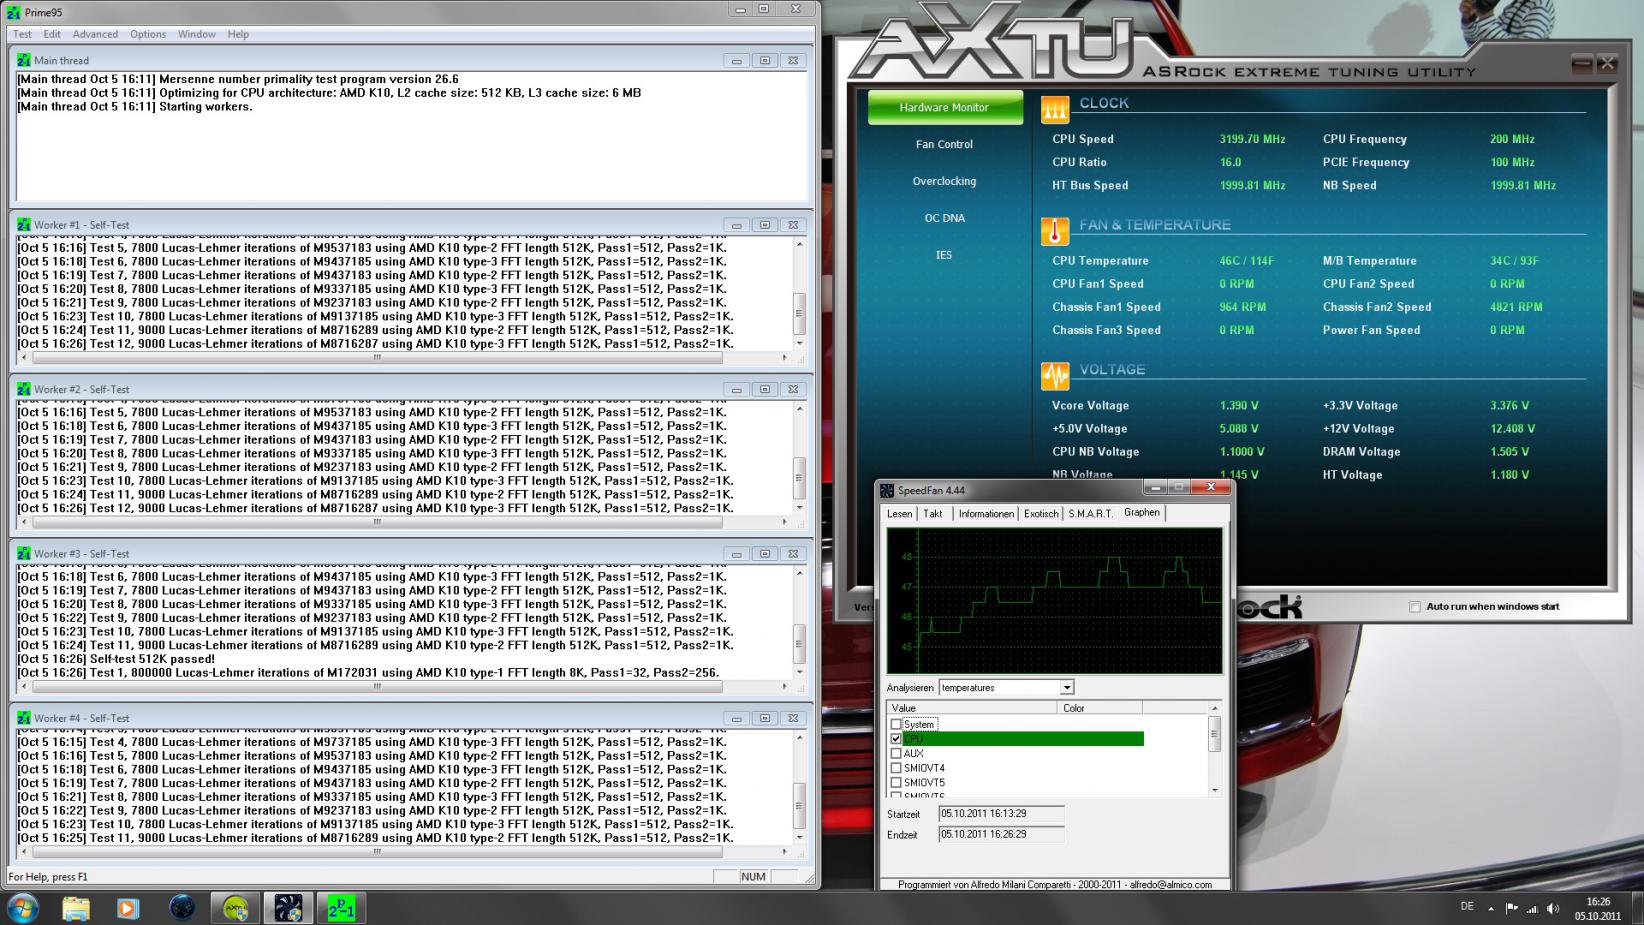Click Prime95 title bar app icon
Screen dimensions: 1644x925
point(14,12)
